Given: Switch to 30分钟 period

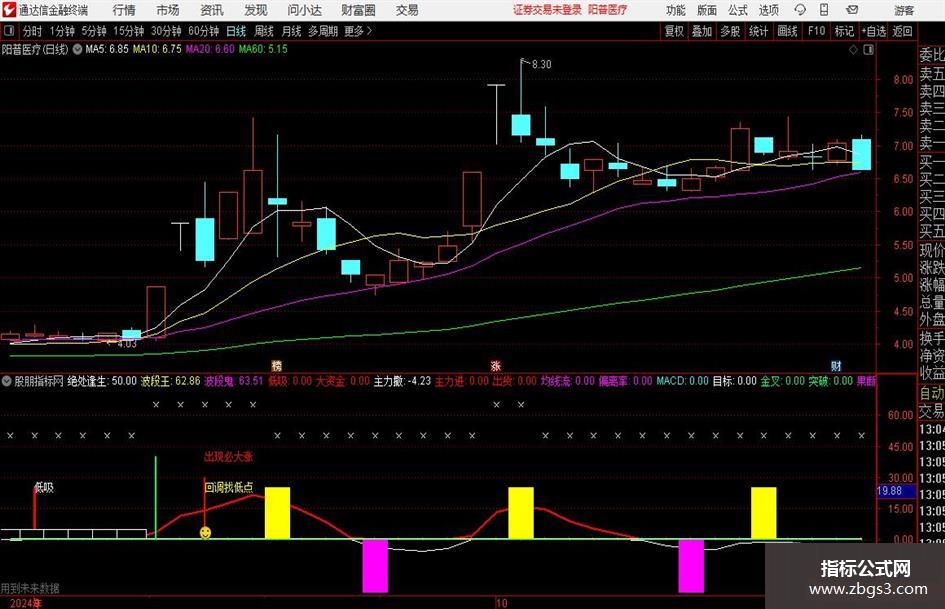Looking at the screenshot, I should point(166,31).
